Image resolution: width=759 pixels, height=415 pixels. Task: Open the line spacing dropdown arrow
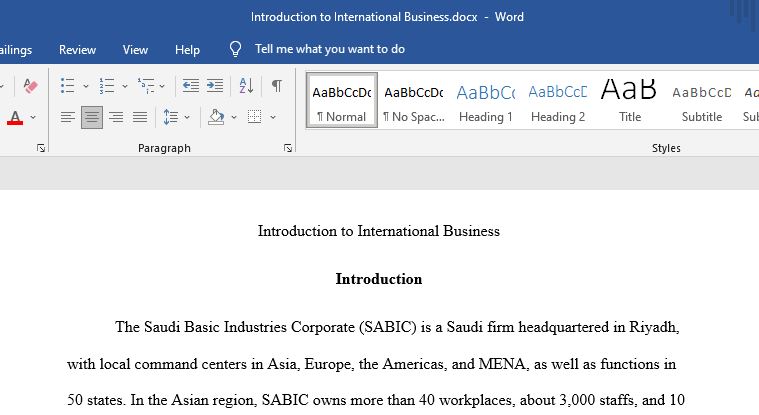187,117
